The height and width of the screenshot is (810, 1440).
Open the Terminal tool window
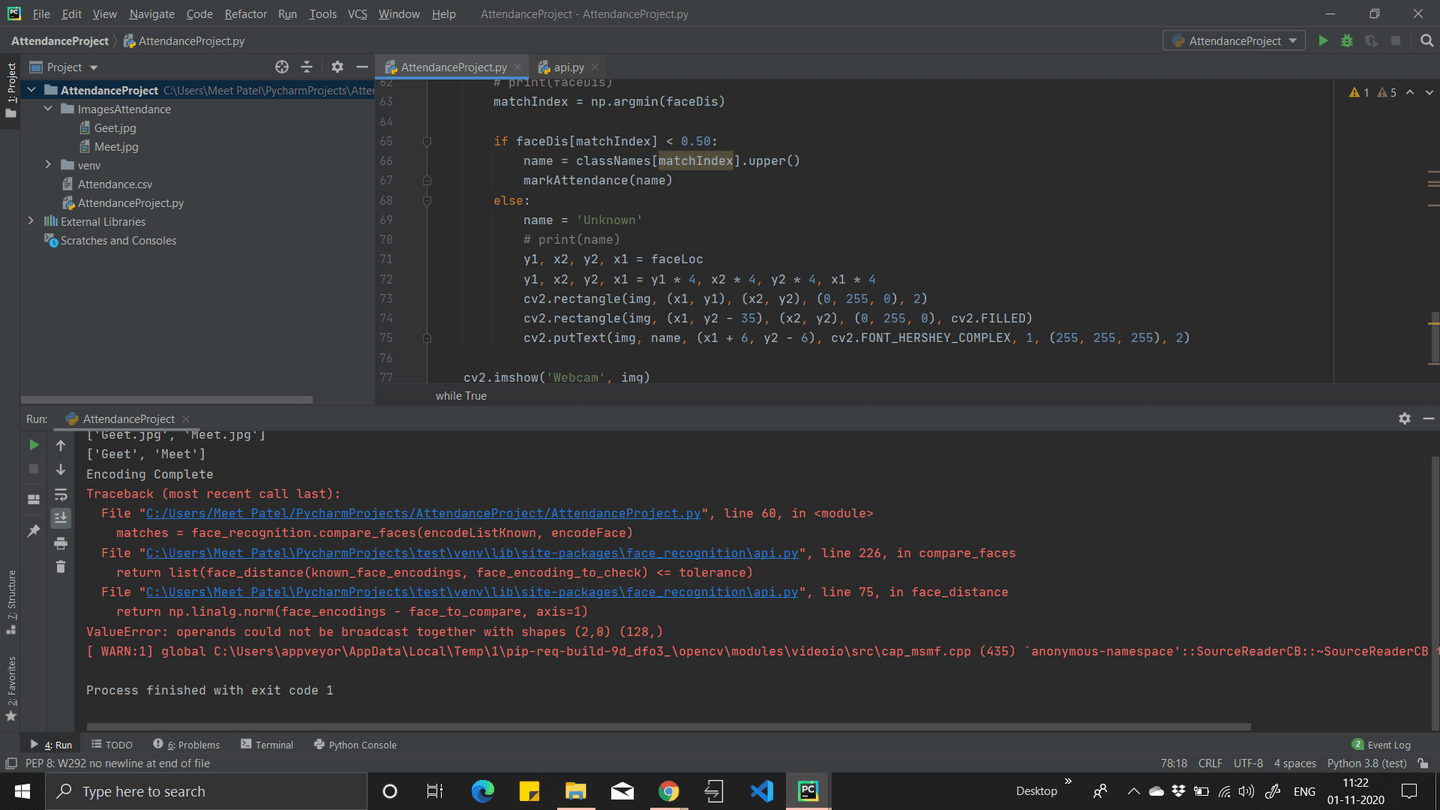pyautogui.click(x=267, y=745)
